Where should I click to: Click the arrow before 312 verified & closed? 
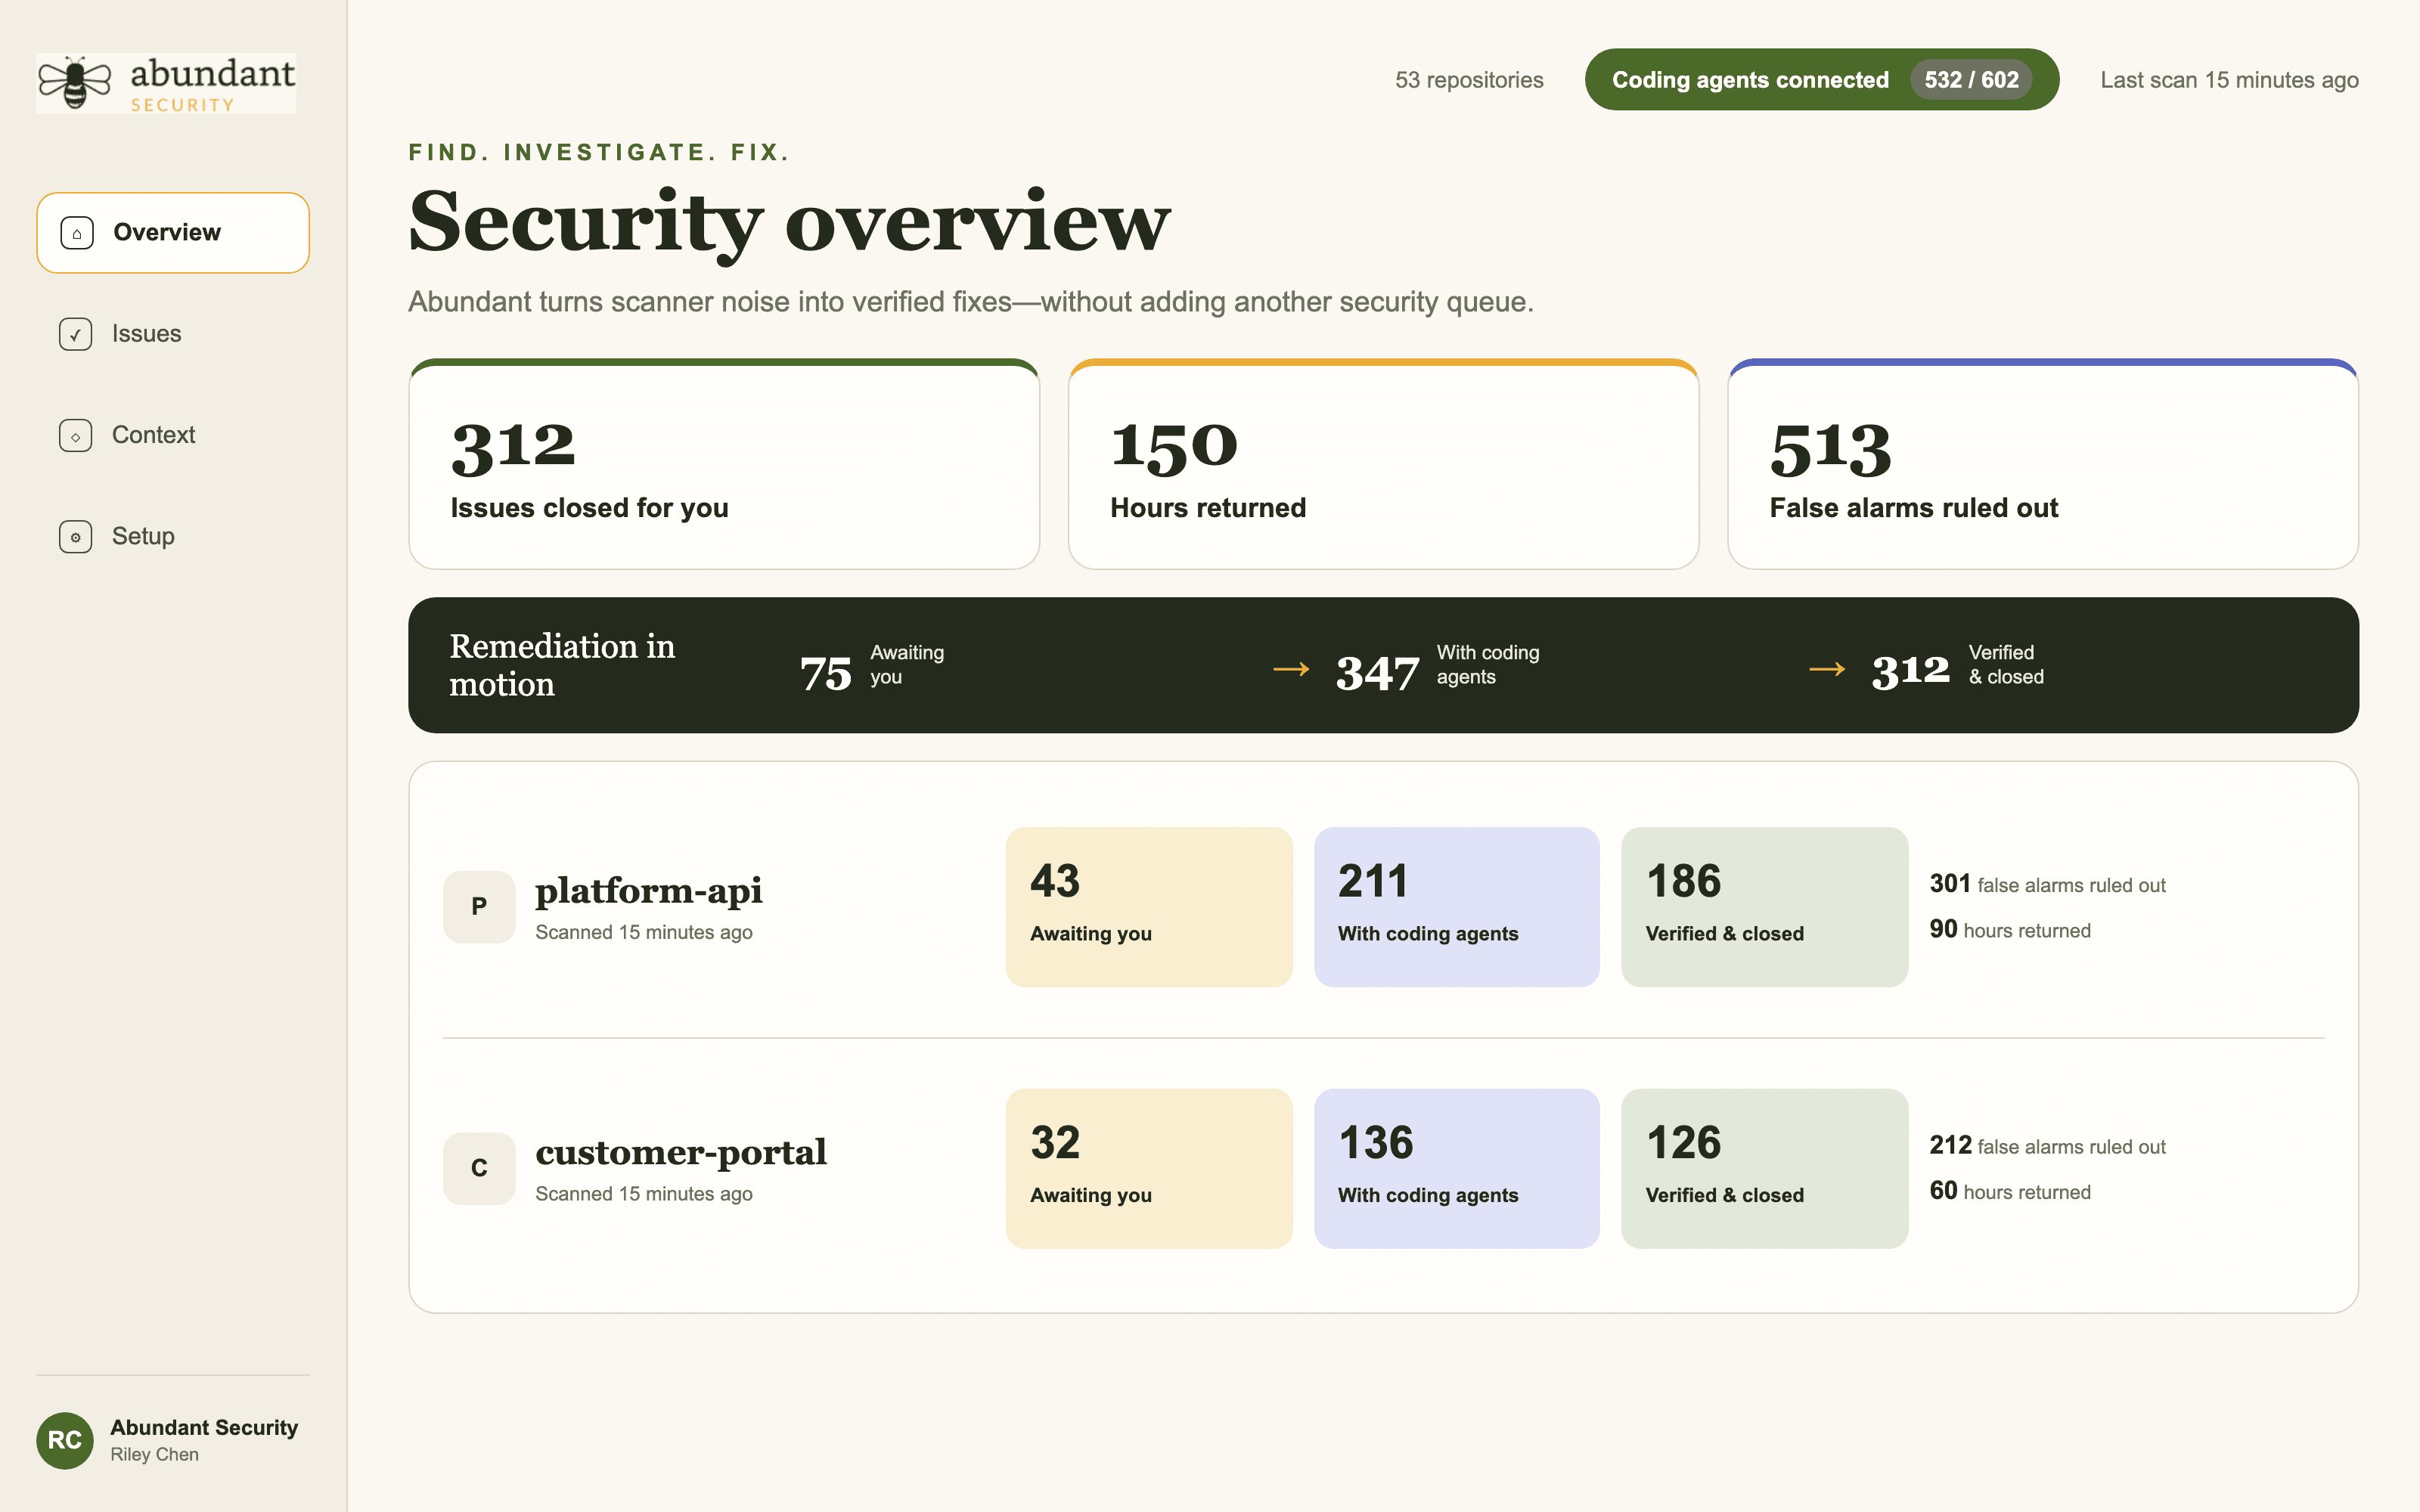pos(1827,668)
